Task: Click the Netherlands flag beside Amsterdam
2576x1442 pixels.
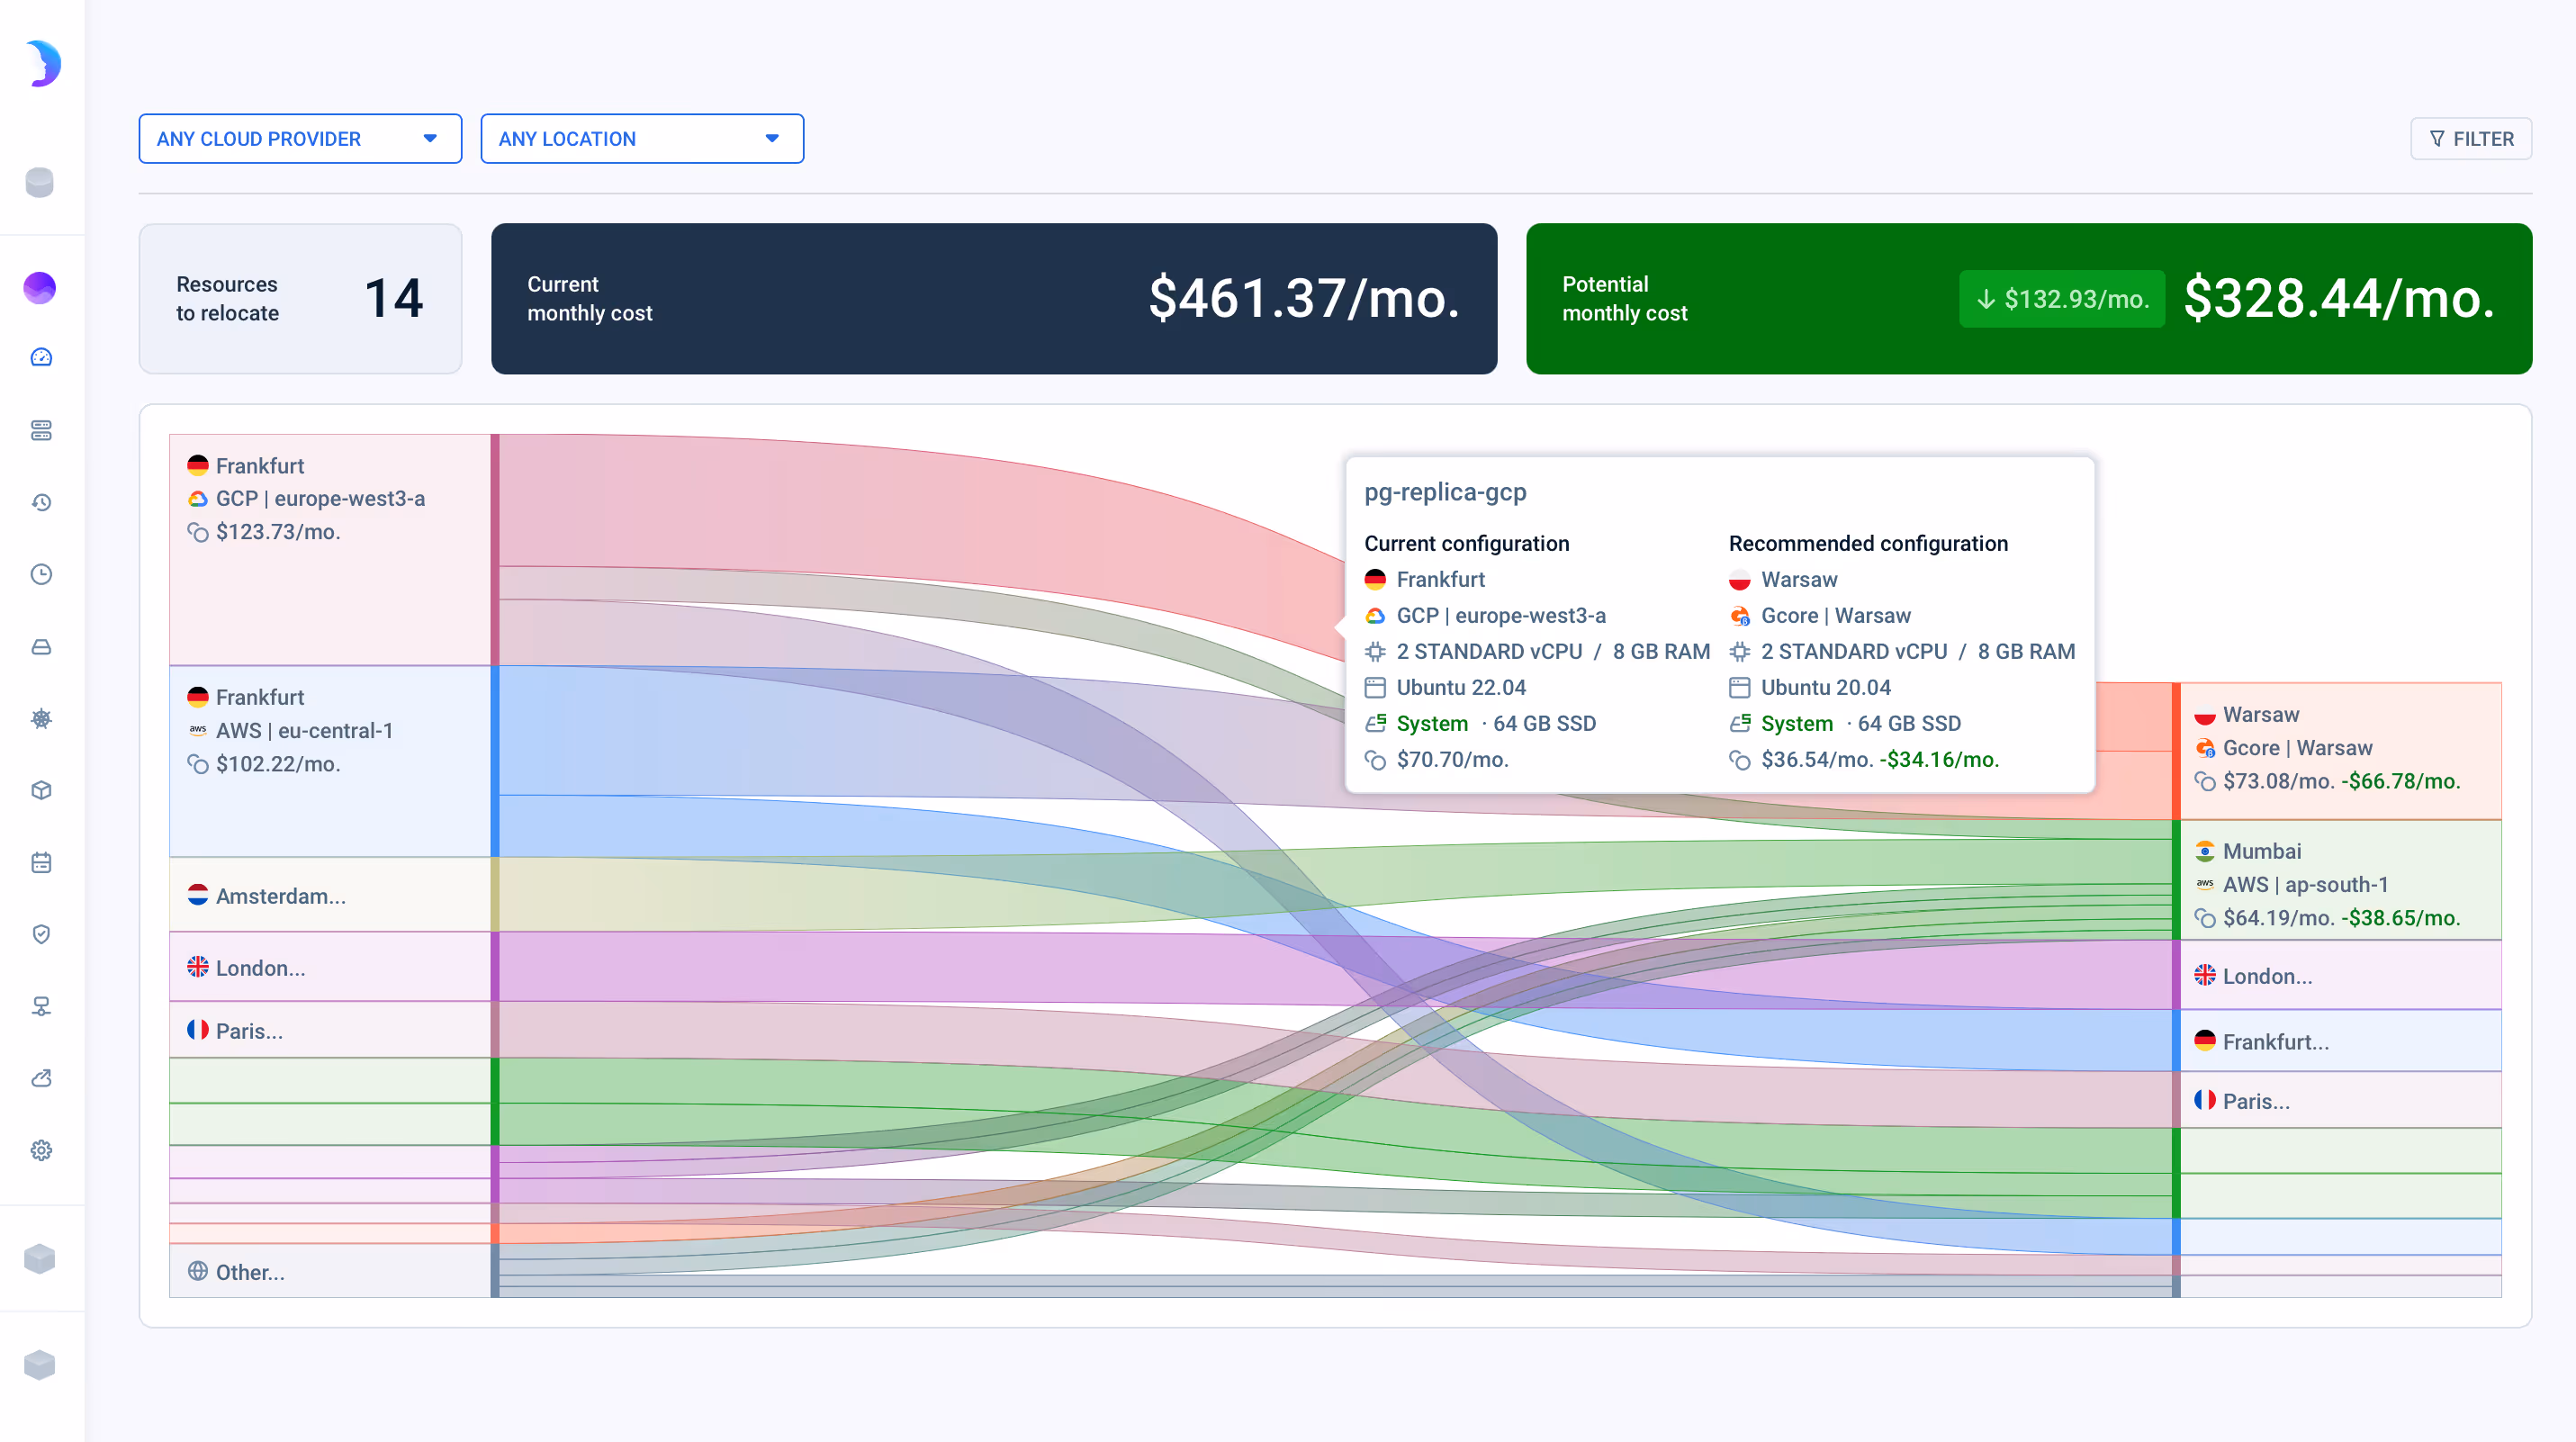Action: coord(198,895)
